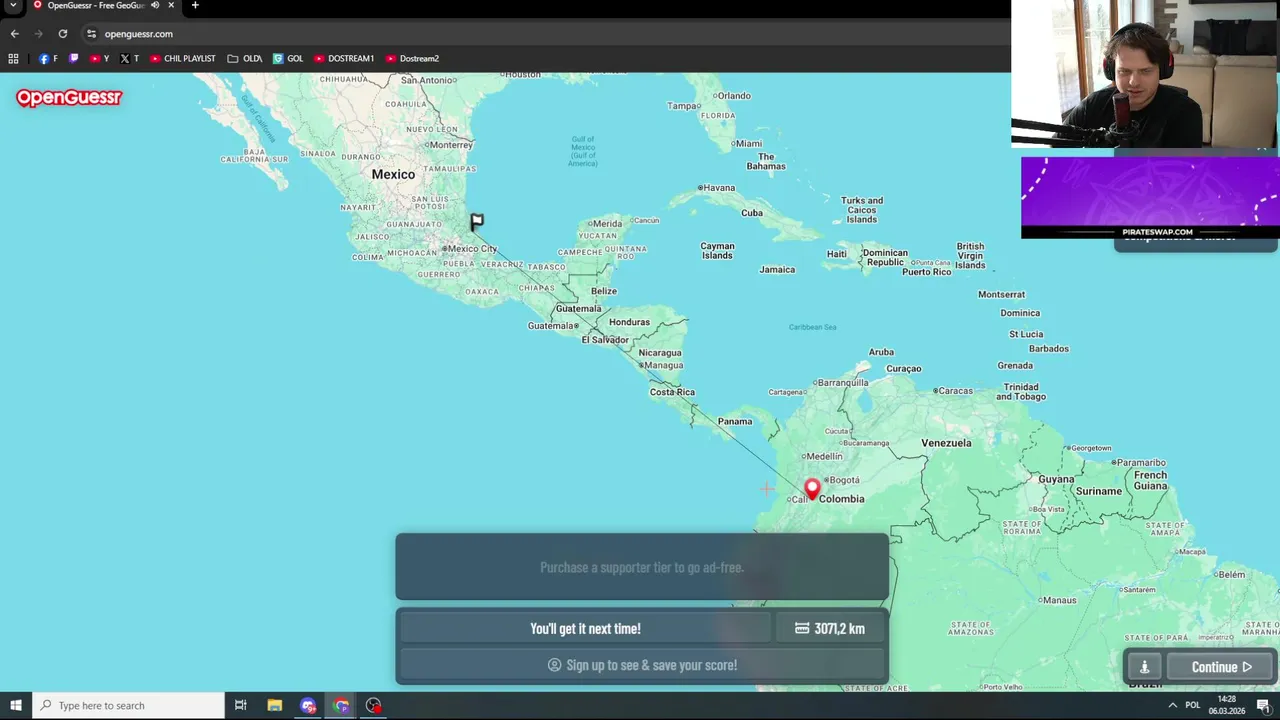Click the black flag guess marker
1280x720 pixels.
point(477,221)
